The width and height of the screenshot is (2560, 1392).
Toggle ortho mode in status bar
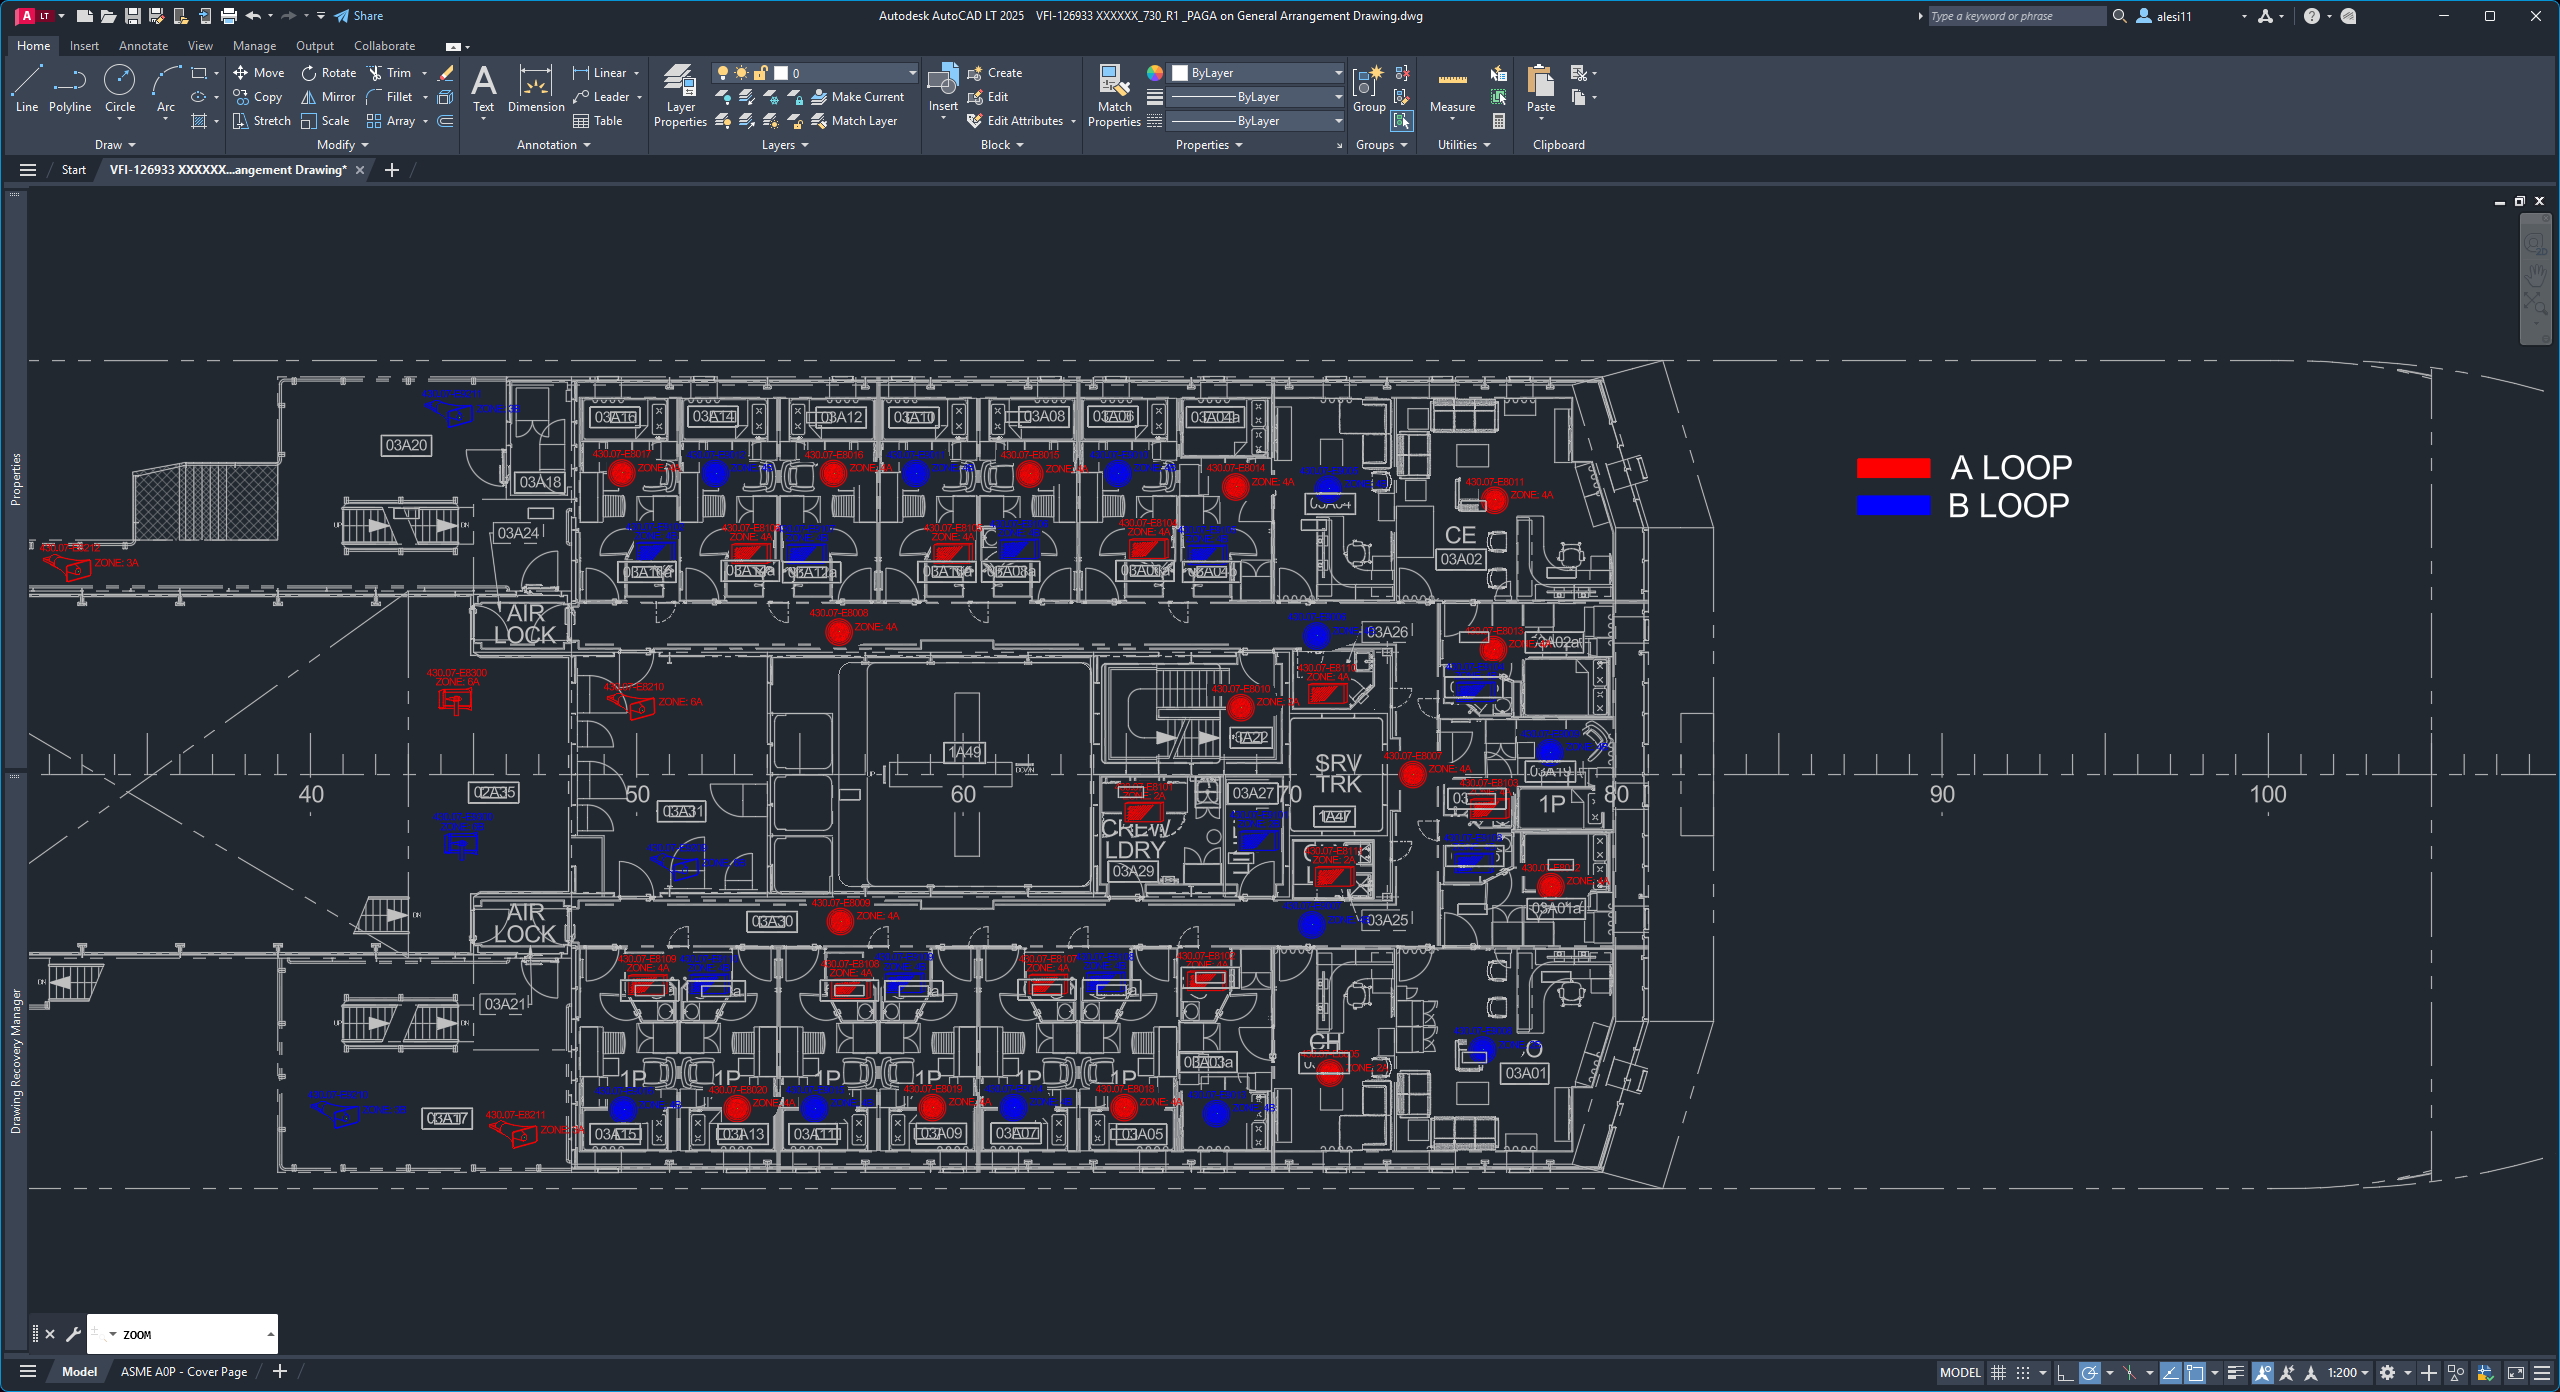click(x=2064, y=1372)
